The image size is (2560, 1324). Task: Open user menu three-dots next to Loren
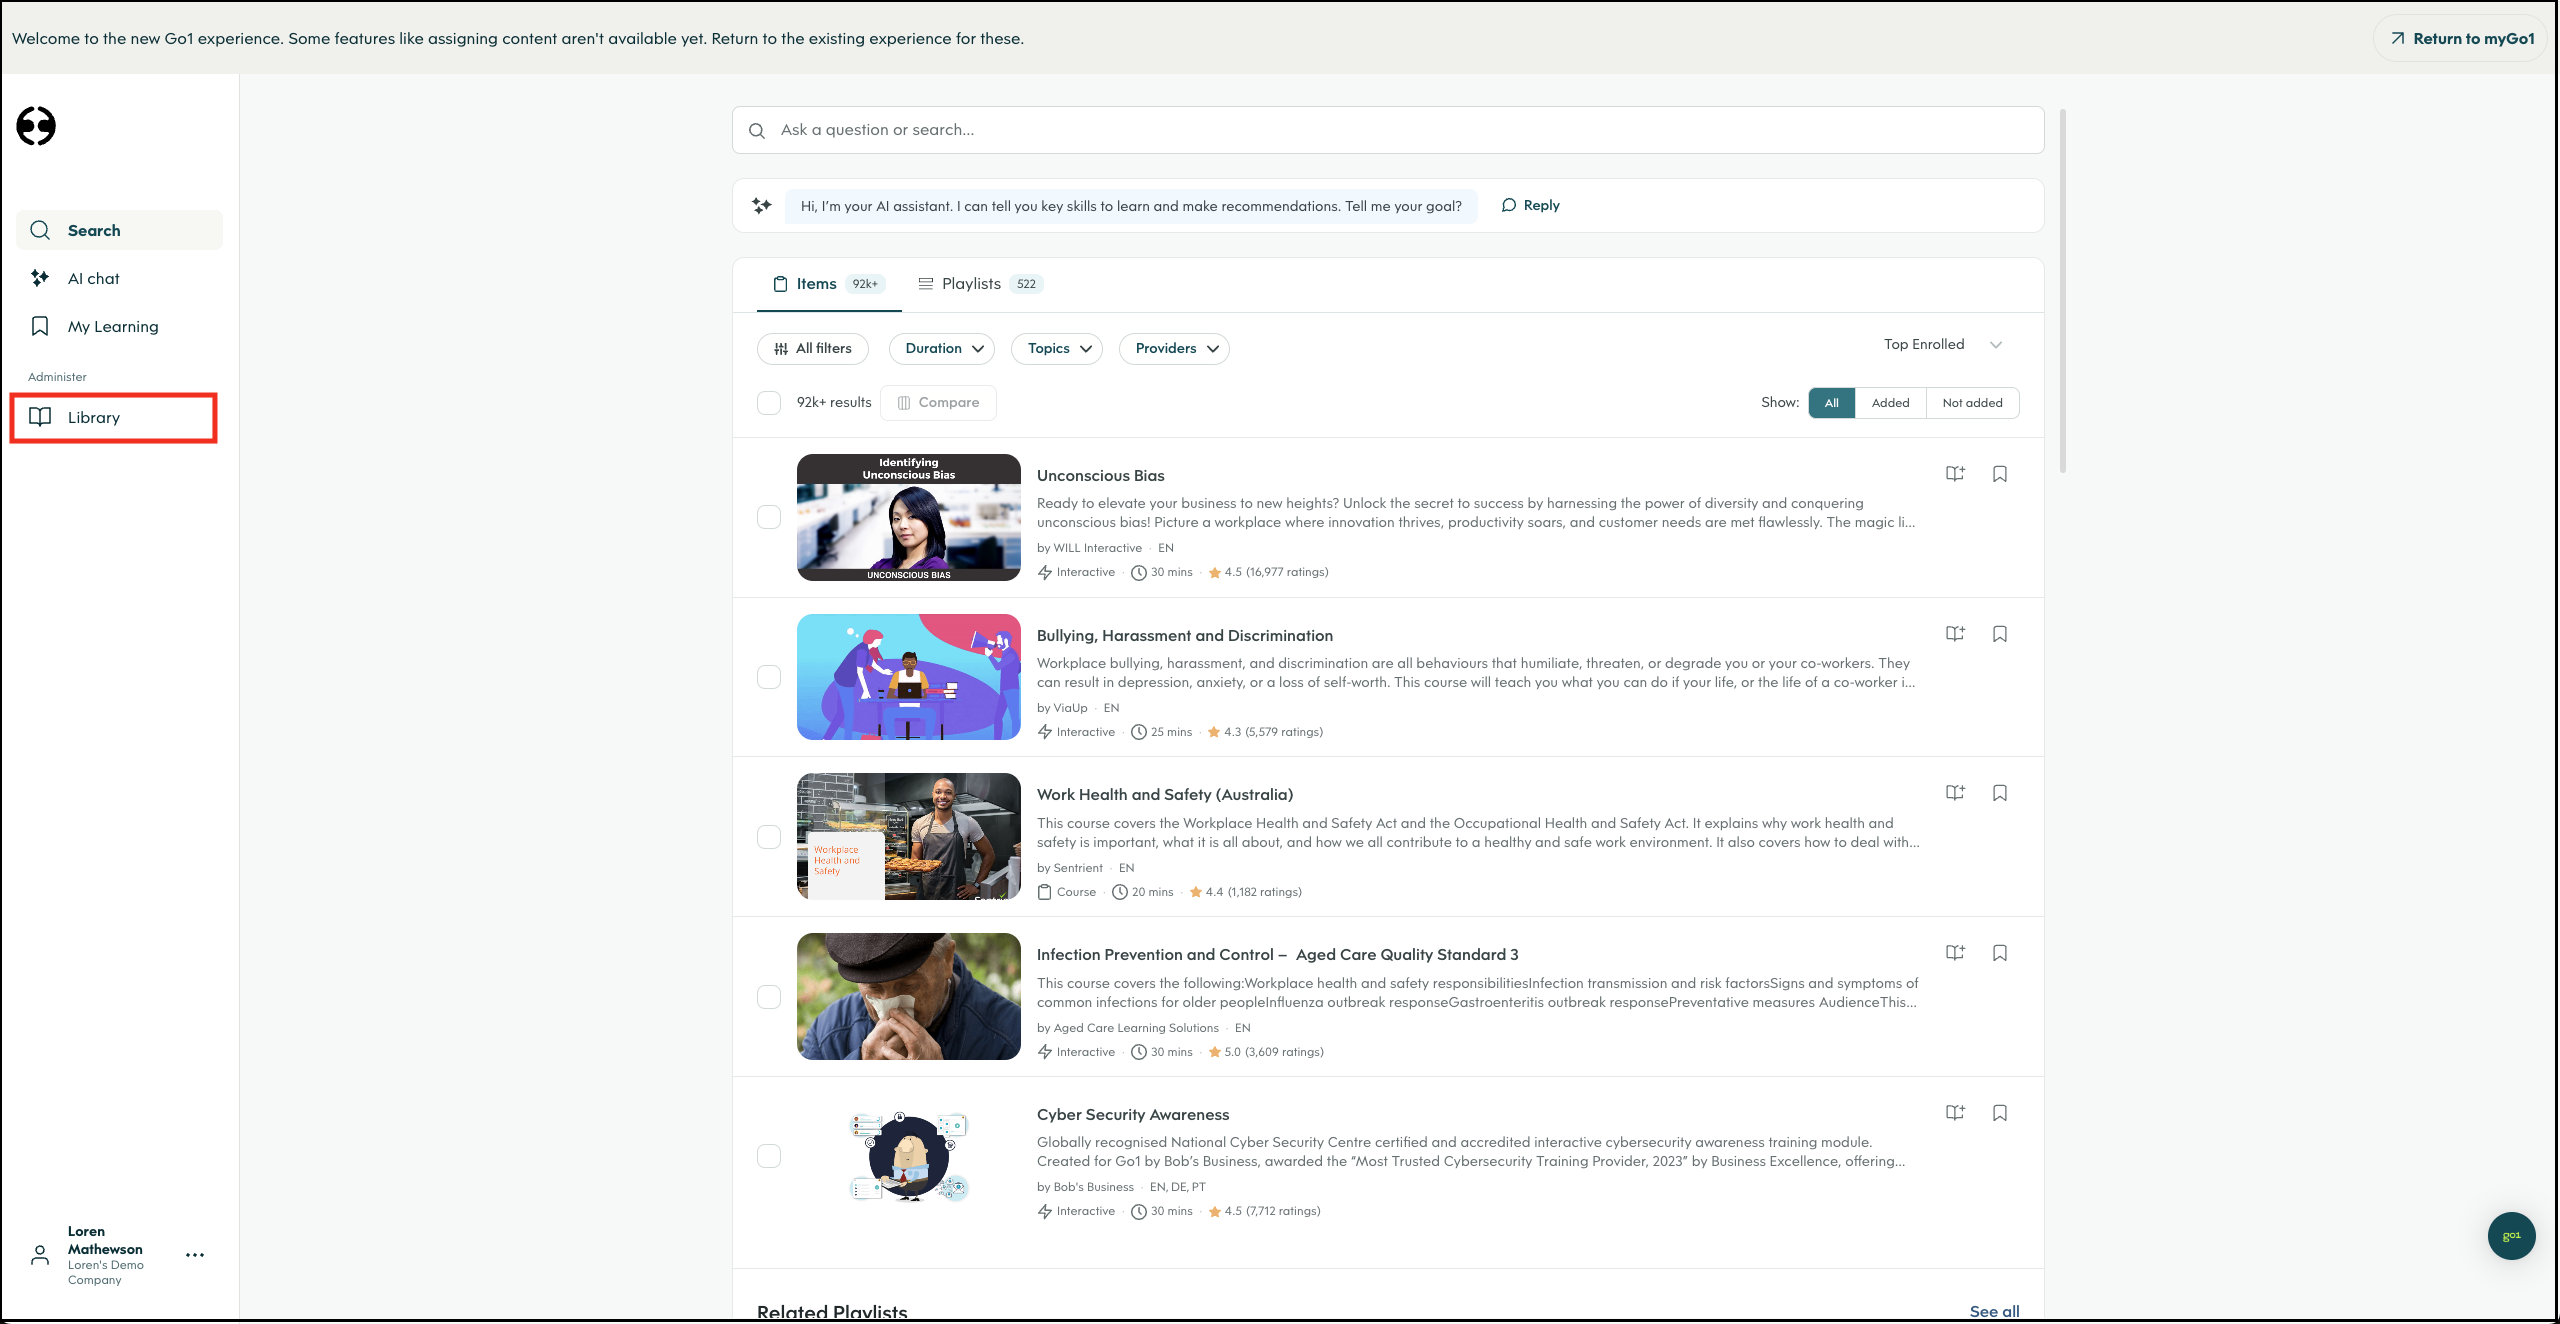tap(195, 1255)
